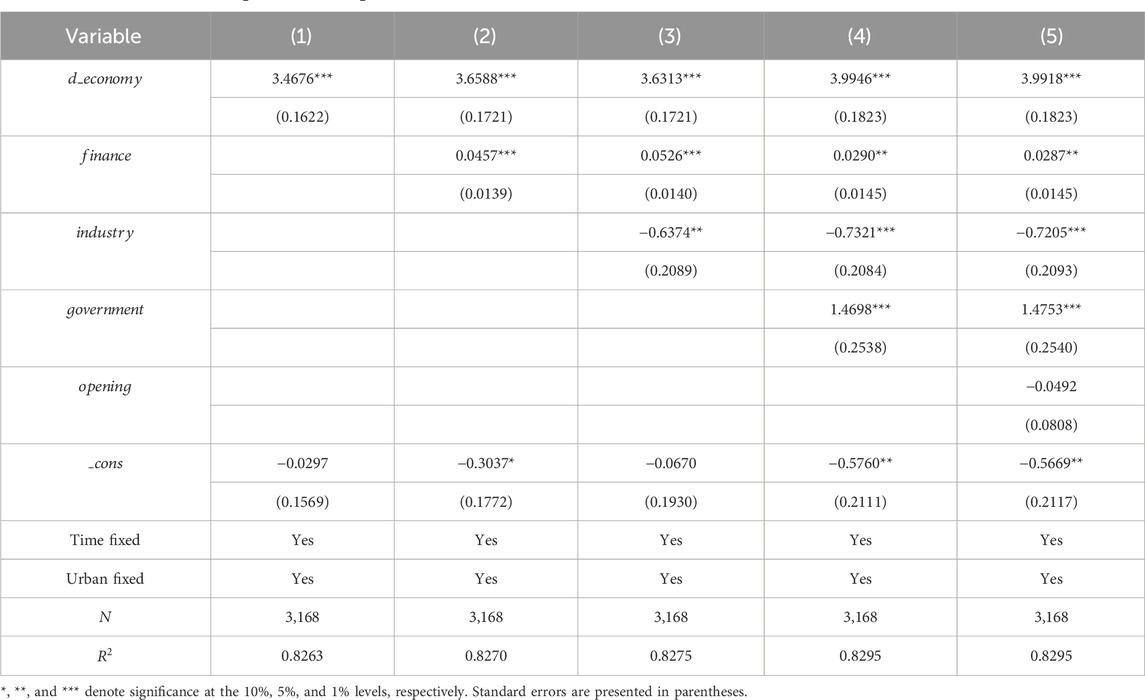Viewport: 1145px width, 700px height.
Task: Select column header (1)
Action: [301, 37]
